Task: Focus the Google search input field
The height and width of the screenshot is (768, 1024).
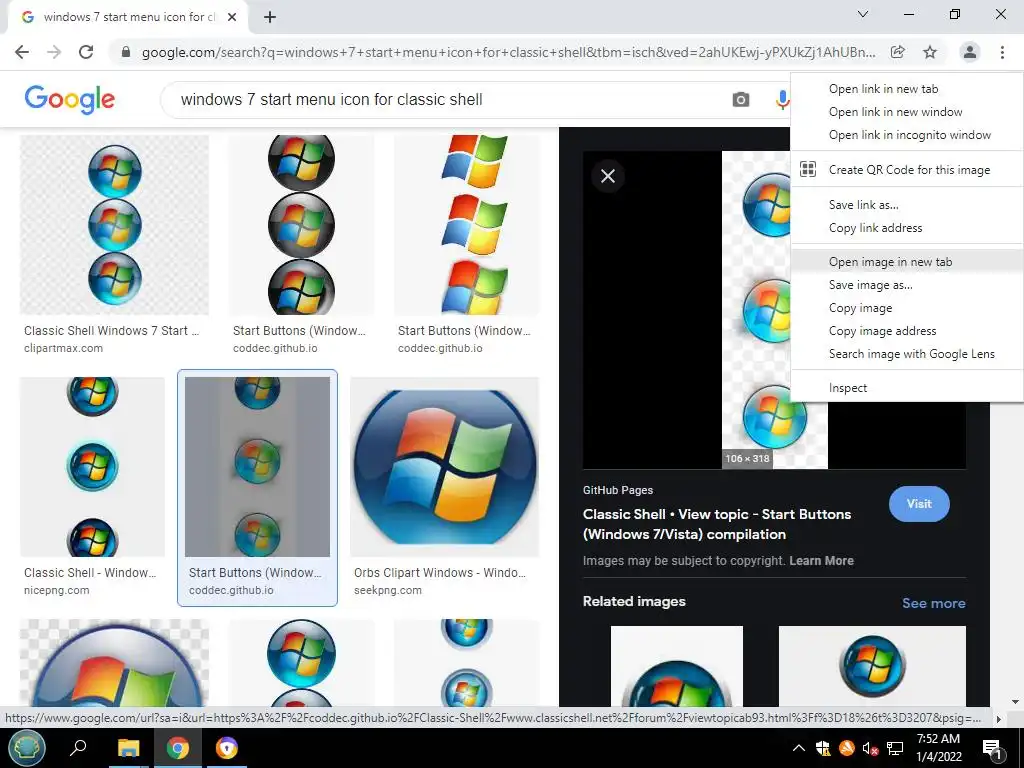Action: (x=451, y=100)
